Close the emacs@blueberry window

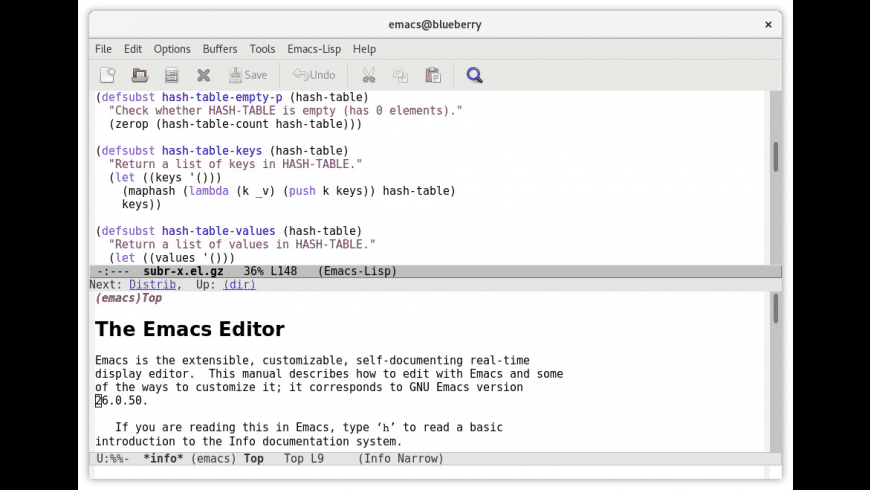[768, 24]
